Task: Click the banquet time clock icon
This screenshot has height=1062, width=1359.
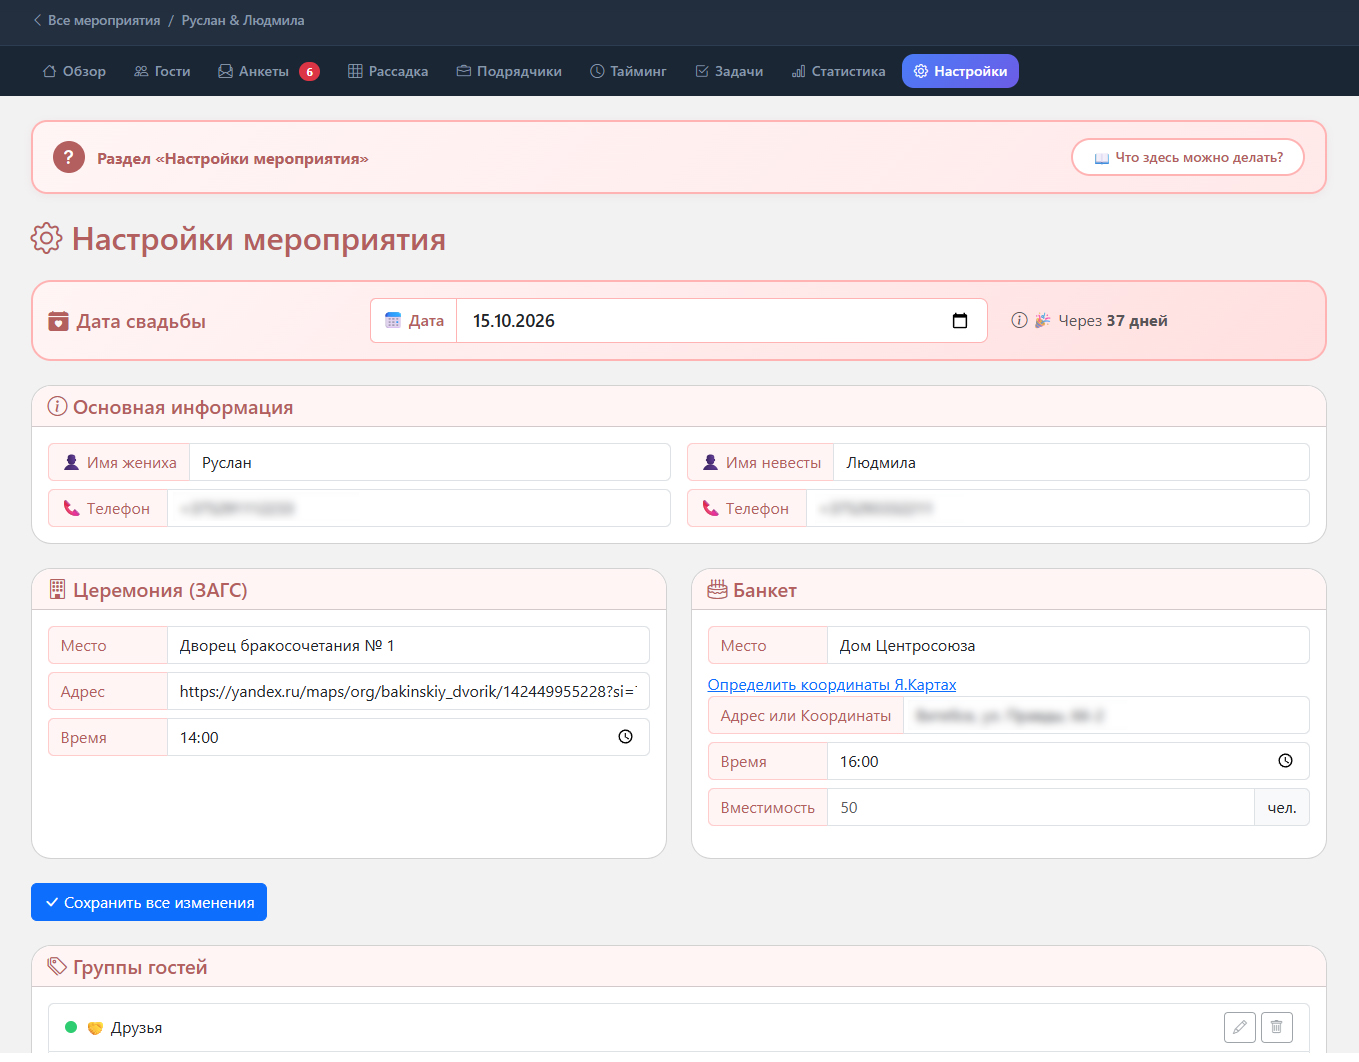Action: pos(1286,761)
